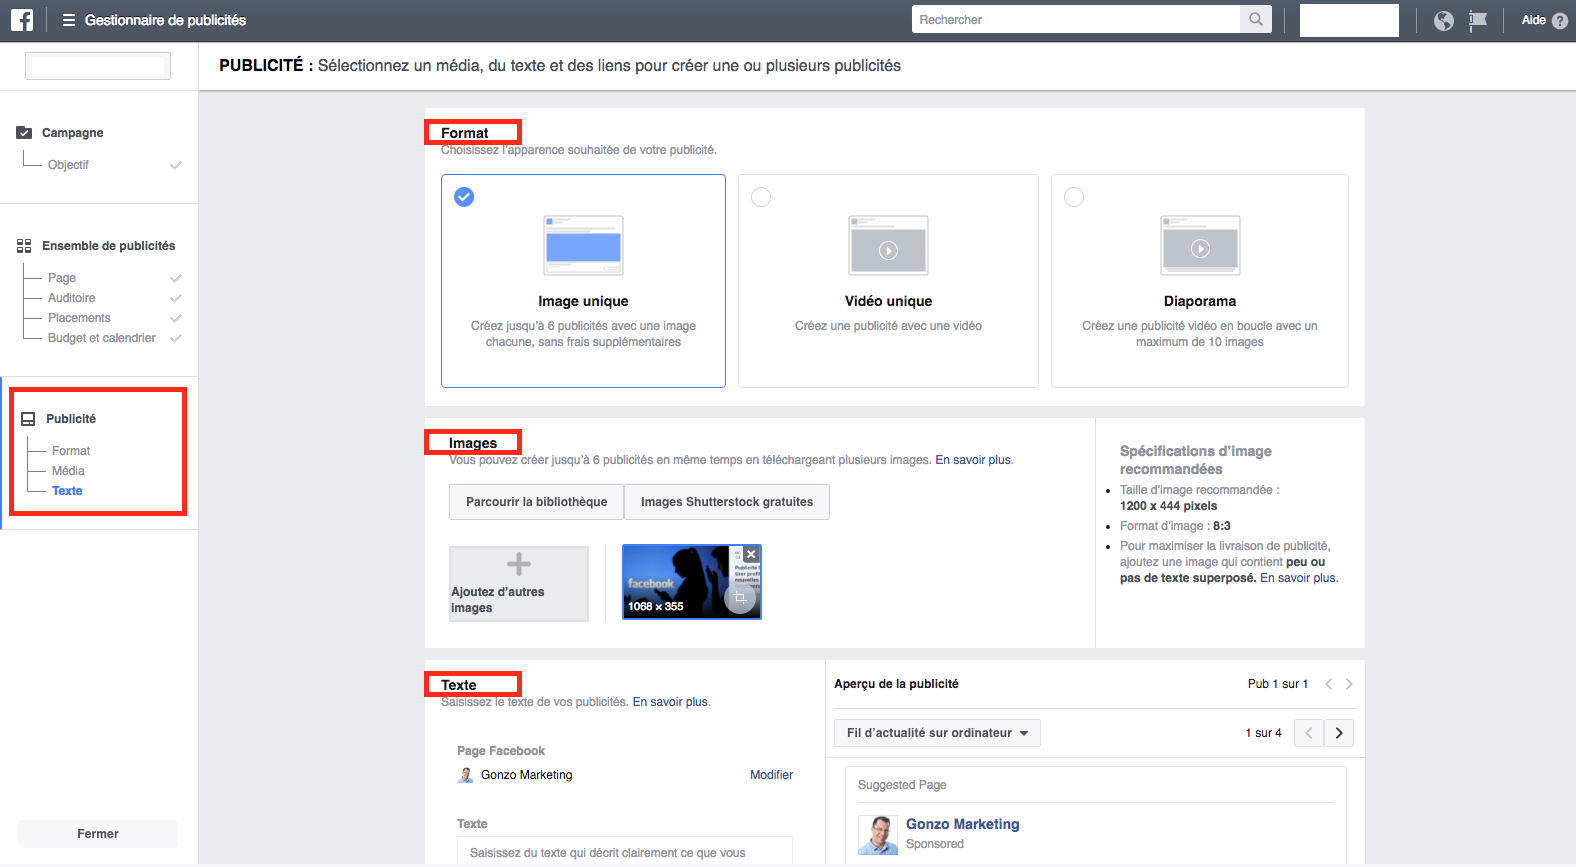Screen dimensions: 1576x867
Task: Open Images Shutterstock gratuites
Action: [x=727, y=502]
